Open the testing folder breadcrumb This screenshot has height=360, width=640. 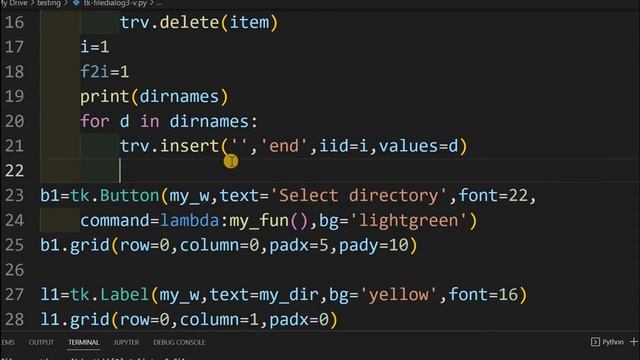point(49,3)
